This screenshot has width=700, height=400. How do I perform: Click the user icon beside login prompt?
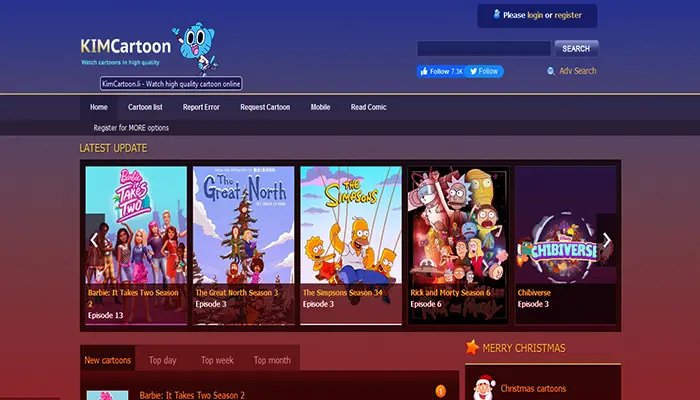coord(496,14)
